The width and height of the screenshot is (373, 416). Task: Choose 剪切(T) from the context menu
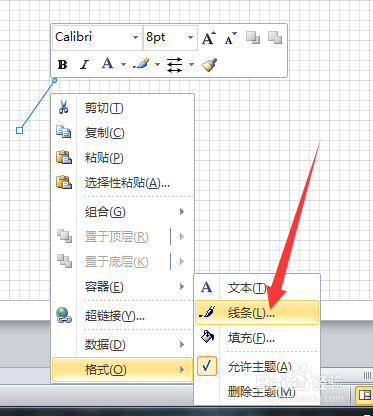[122, 108]
